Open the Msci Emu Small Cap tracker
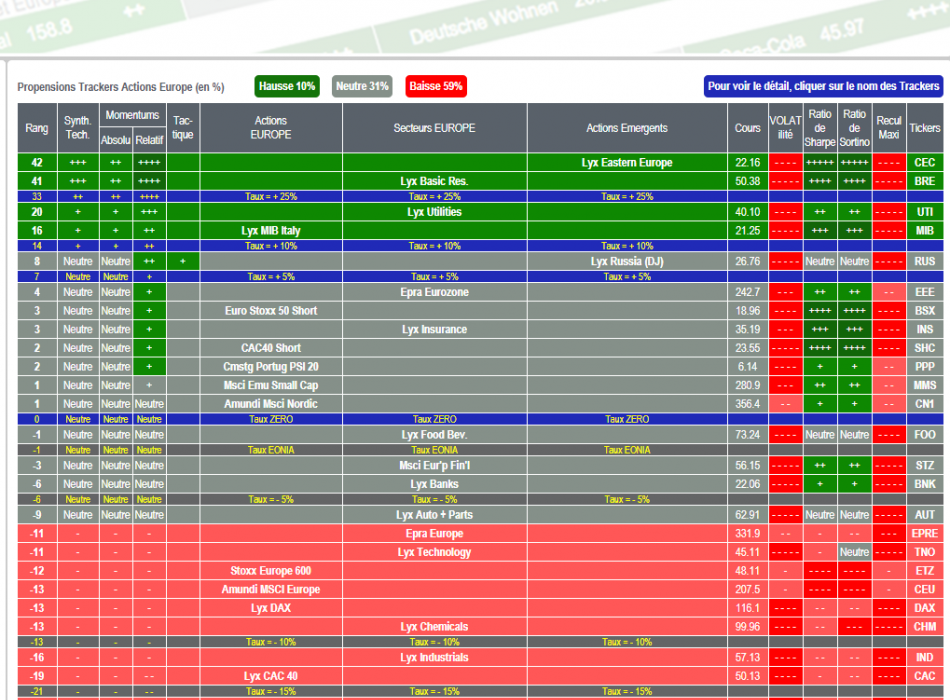Screen dimensions: 950x700 pos(270,385)
